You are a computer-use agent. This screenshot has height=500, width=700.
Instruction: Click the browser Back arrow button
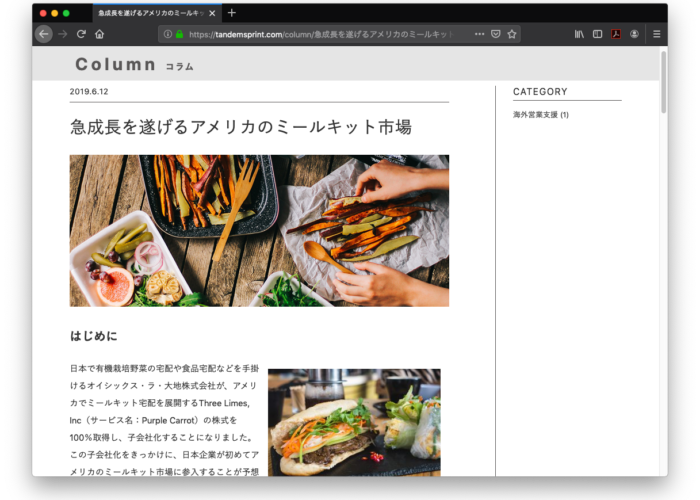[44, 34]
